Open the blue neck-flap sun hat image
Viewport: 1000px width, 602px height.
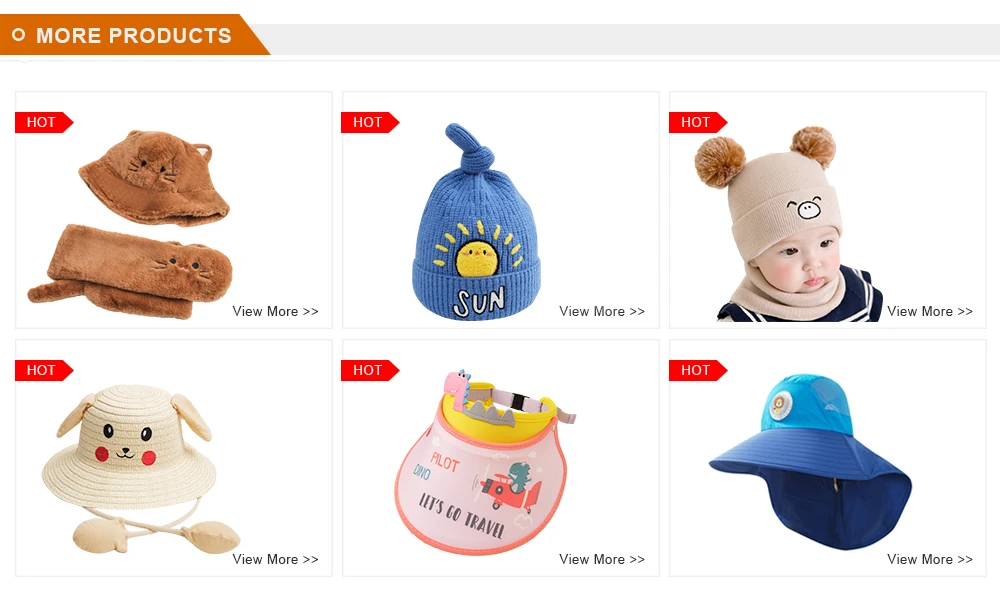(811, 462)
